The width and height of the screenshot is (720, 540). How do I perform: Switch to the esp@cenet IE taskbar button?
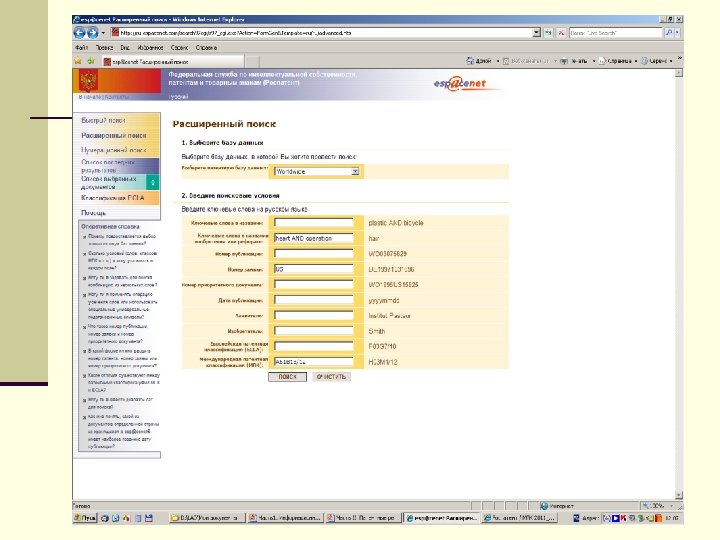441,518
